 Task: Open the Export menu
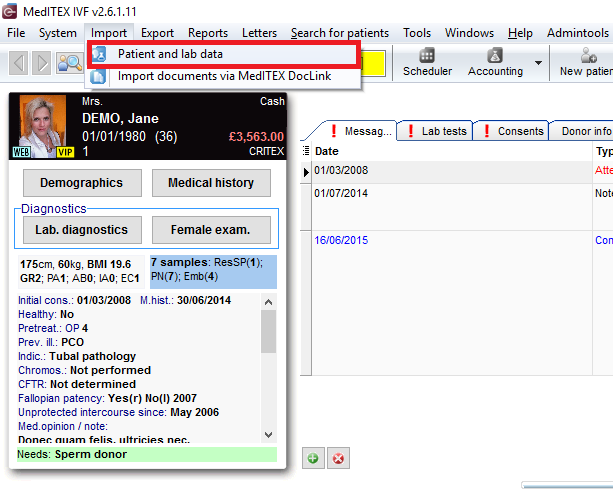[x=157, y=33]
